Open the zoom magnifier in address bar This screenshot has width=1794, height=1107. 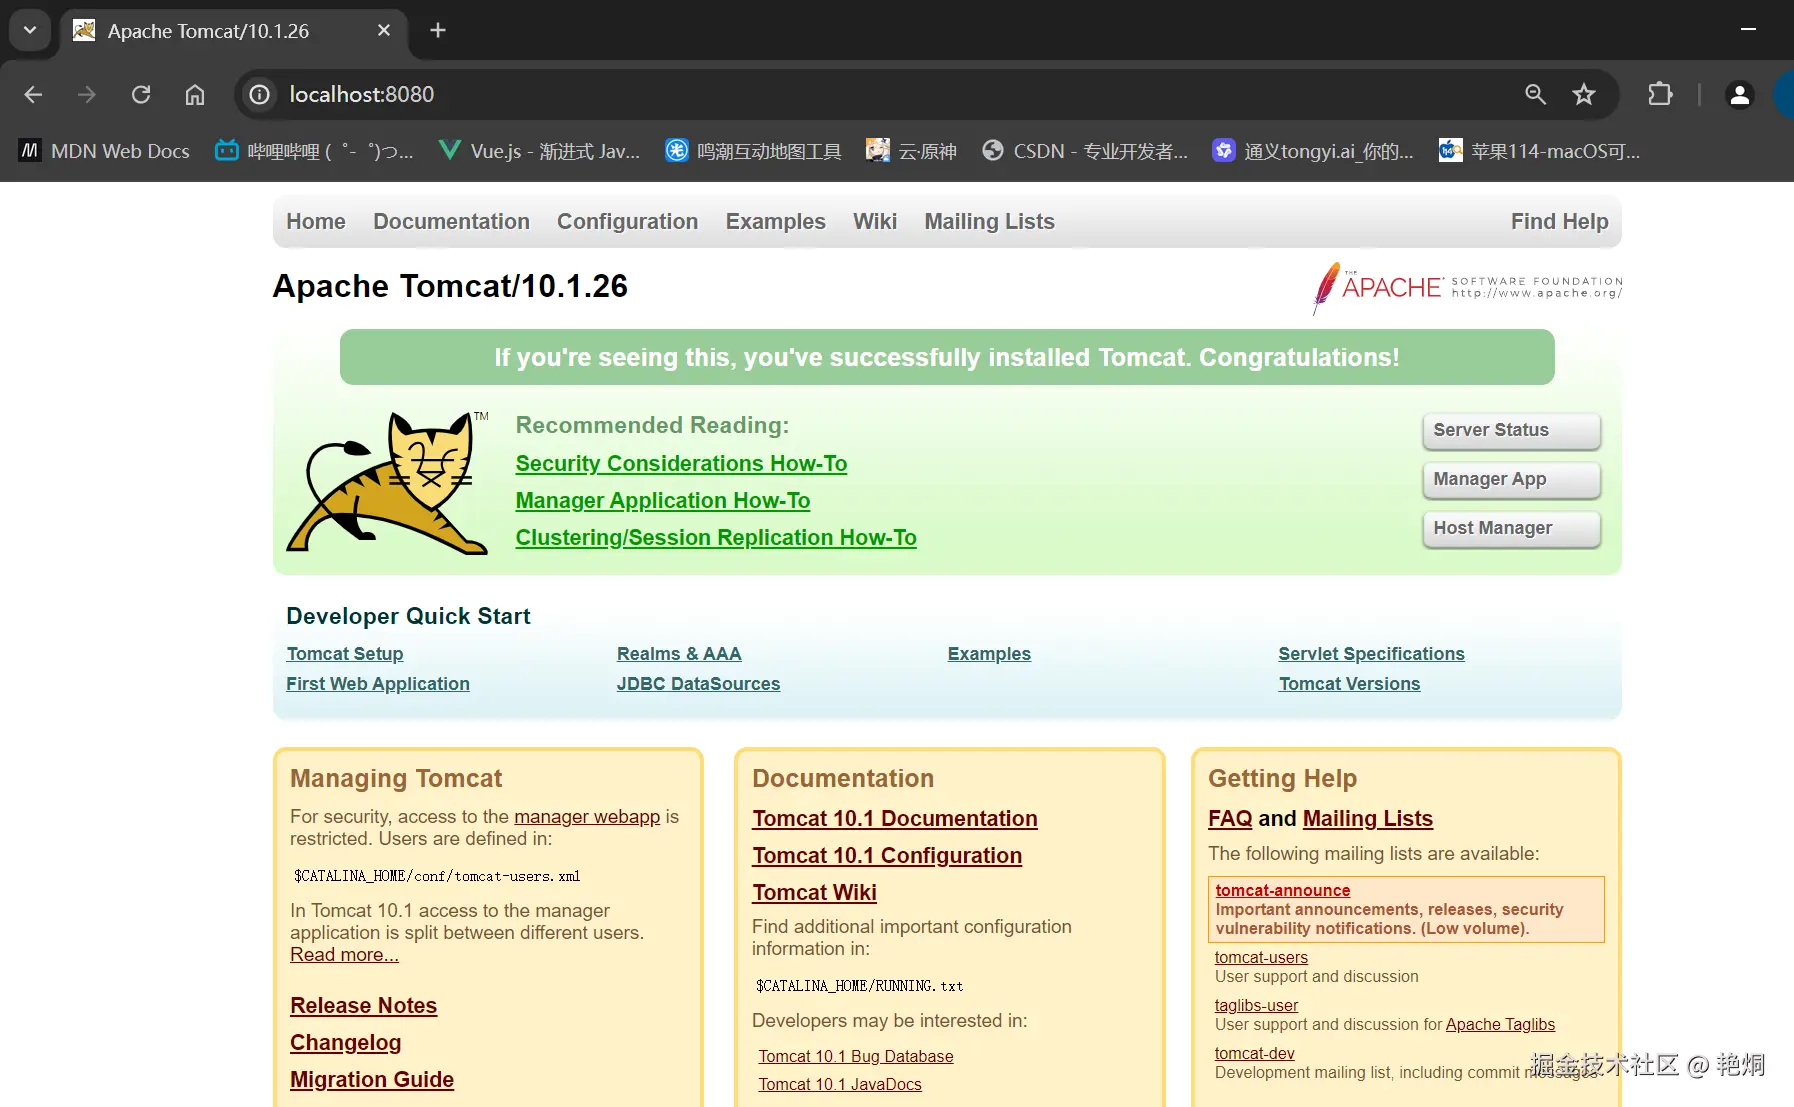(x=1535, y=94)
